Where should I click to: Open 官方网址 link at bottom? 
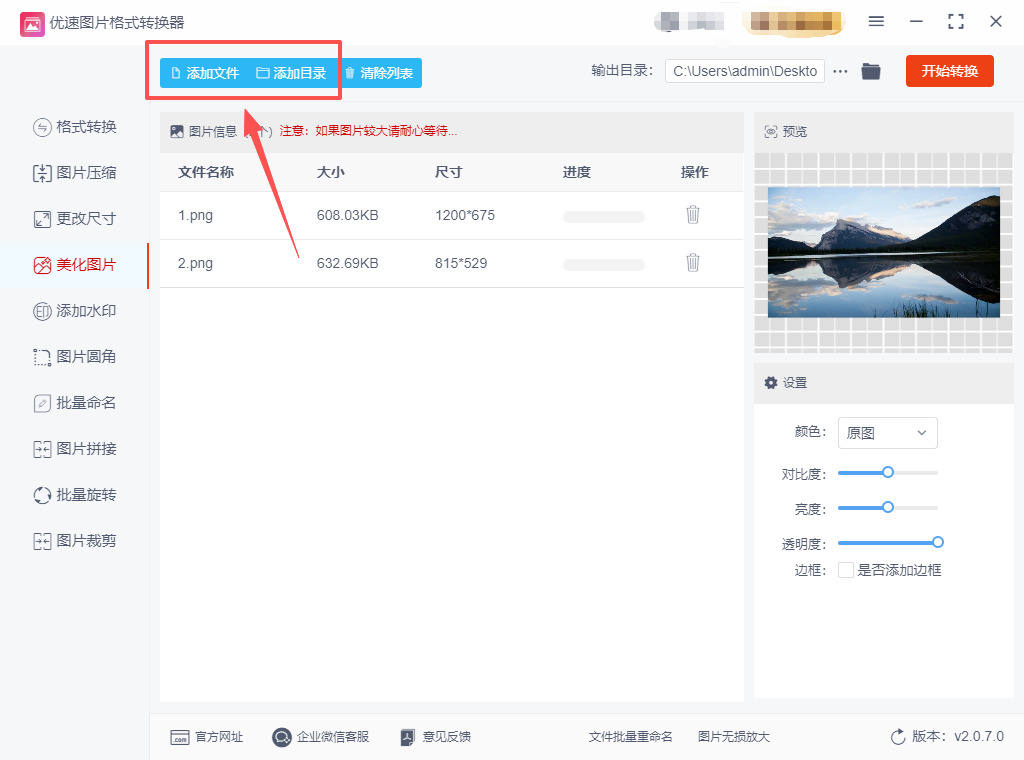(x=207, y=737)
